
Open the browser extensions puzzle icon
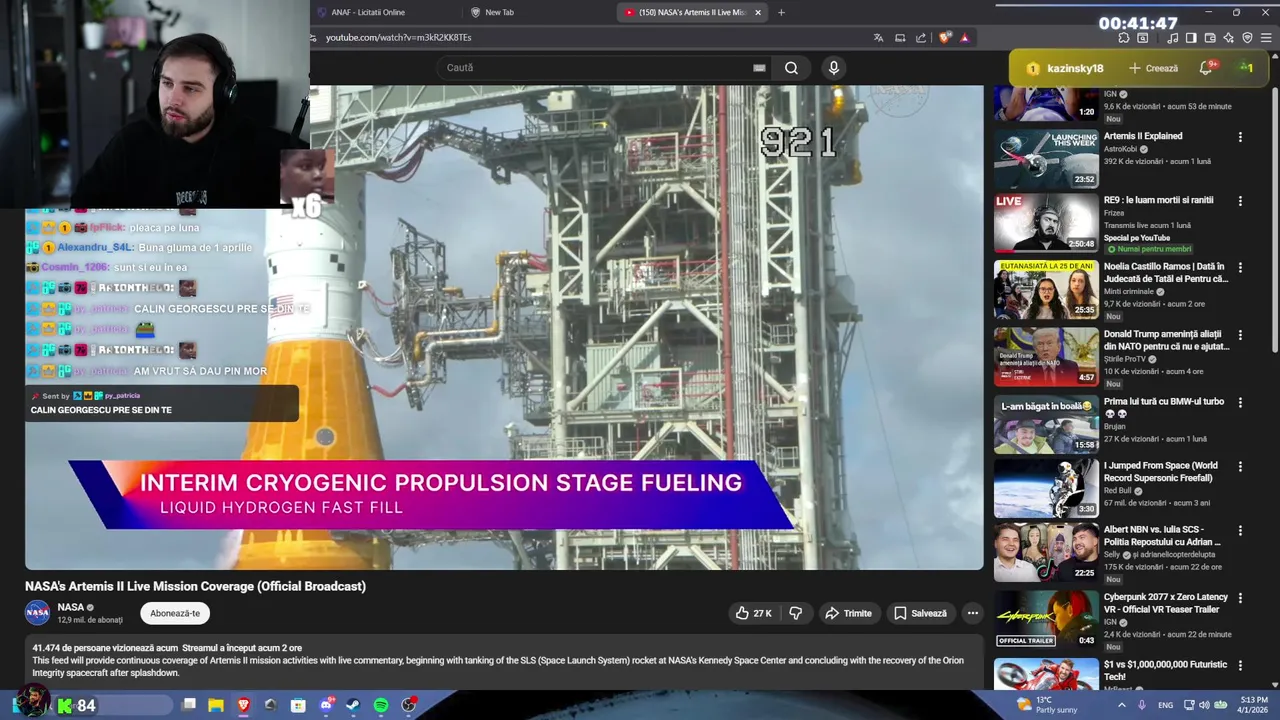point(1124,38)
